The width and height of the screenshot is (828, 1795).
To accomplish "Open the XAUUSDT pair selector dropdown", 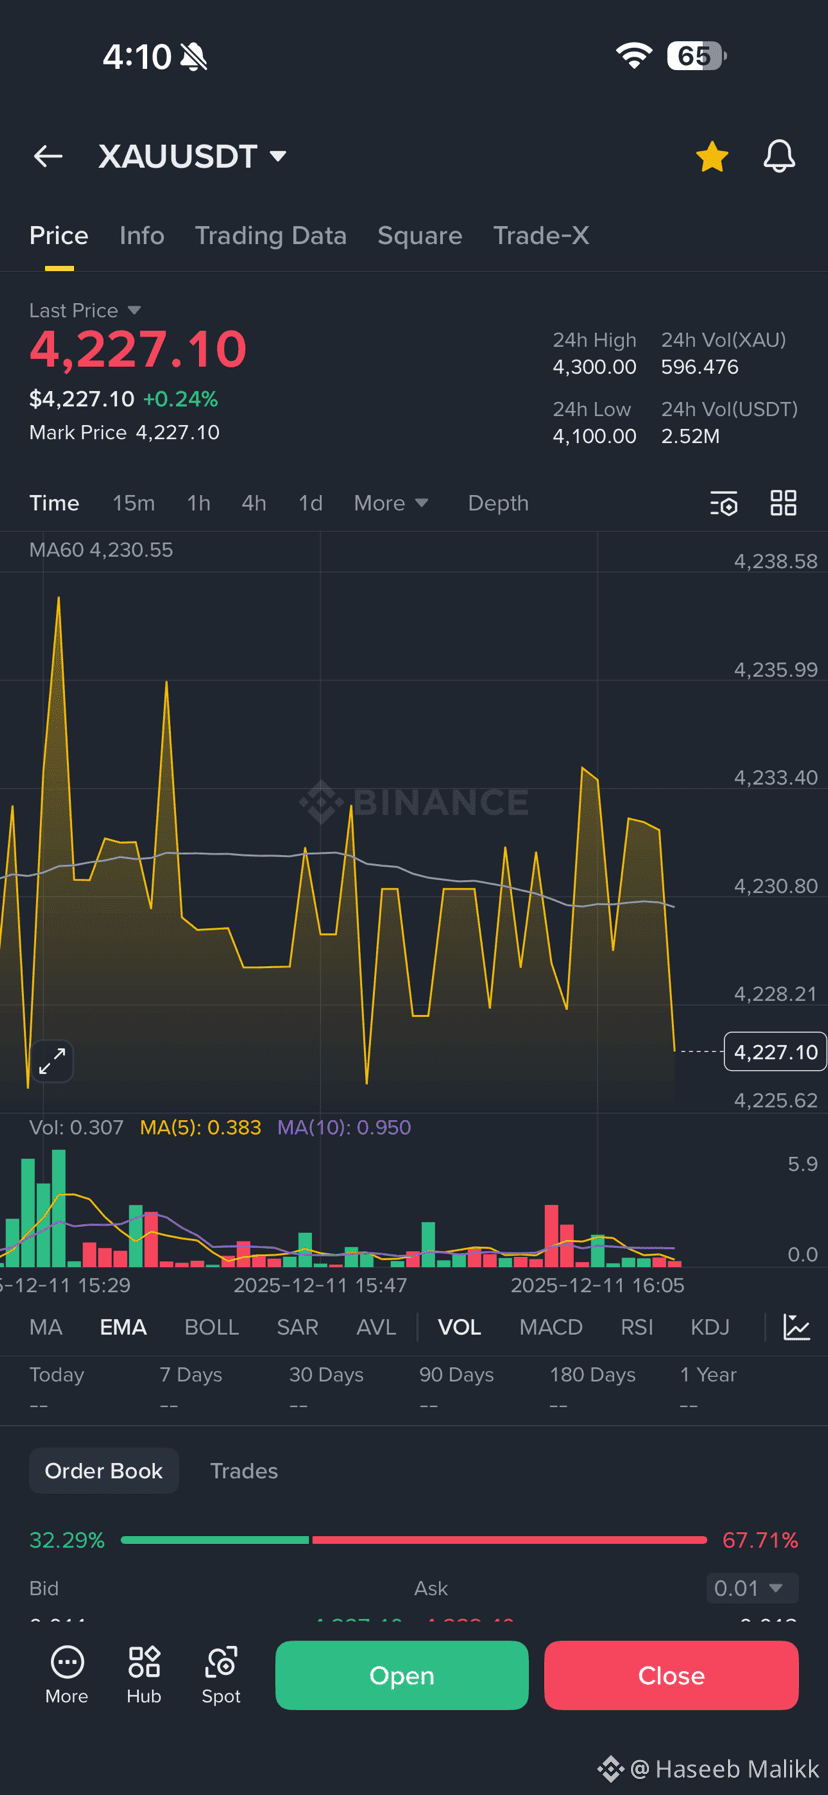I will point(192,156).
